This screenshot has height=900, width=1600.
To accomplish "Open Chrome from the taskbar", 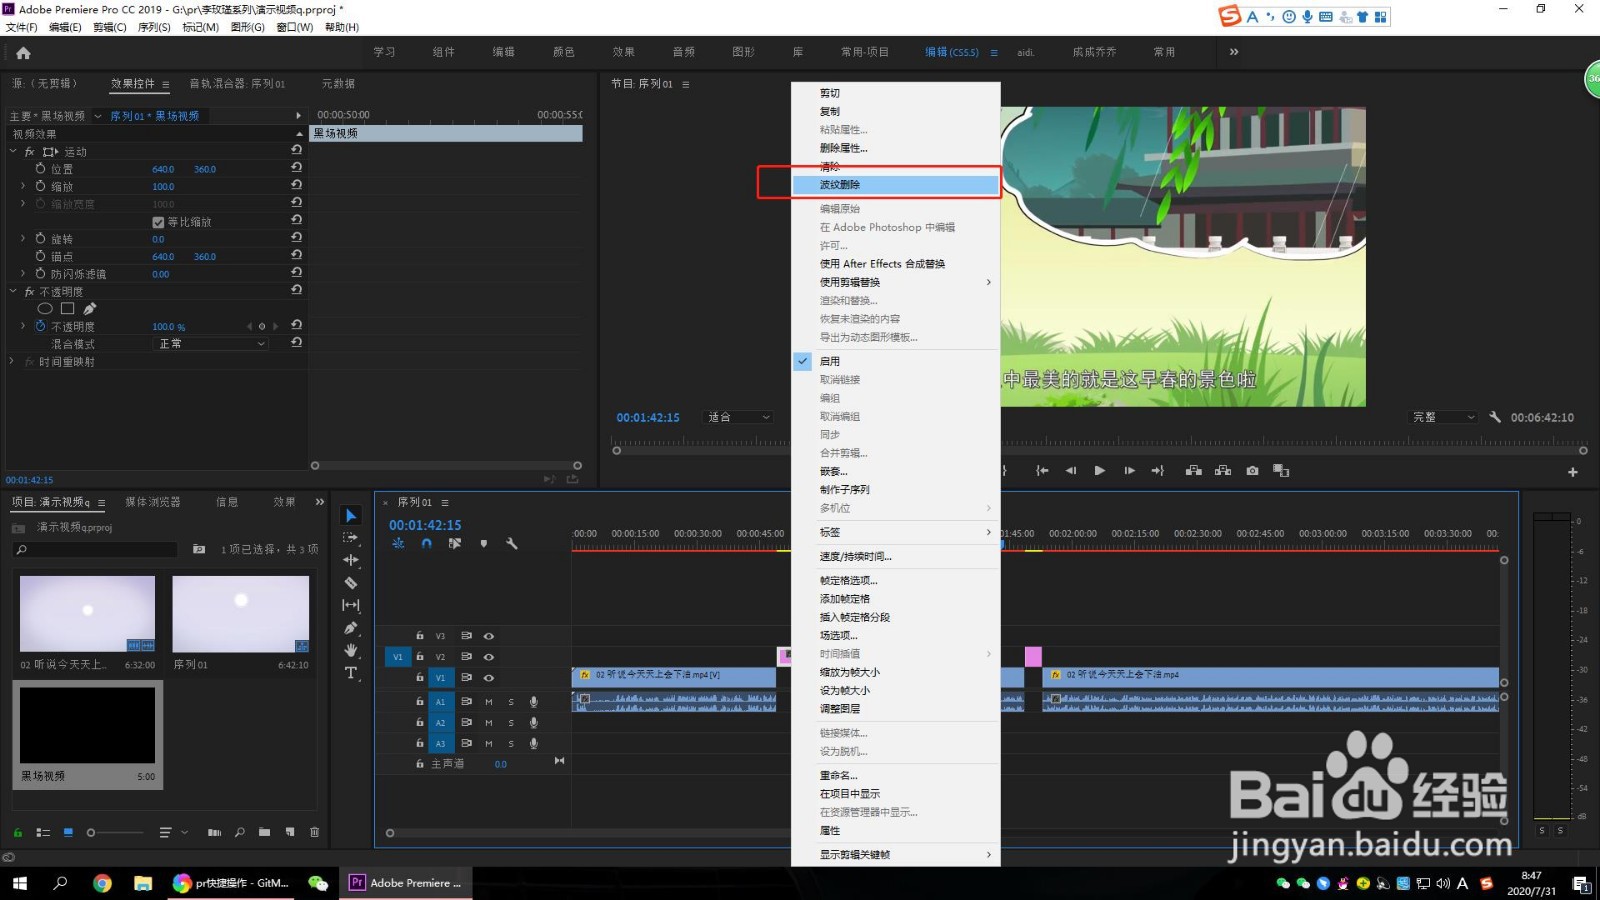I will [102, 883].
